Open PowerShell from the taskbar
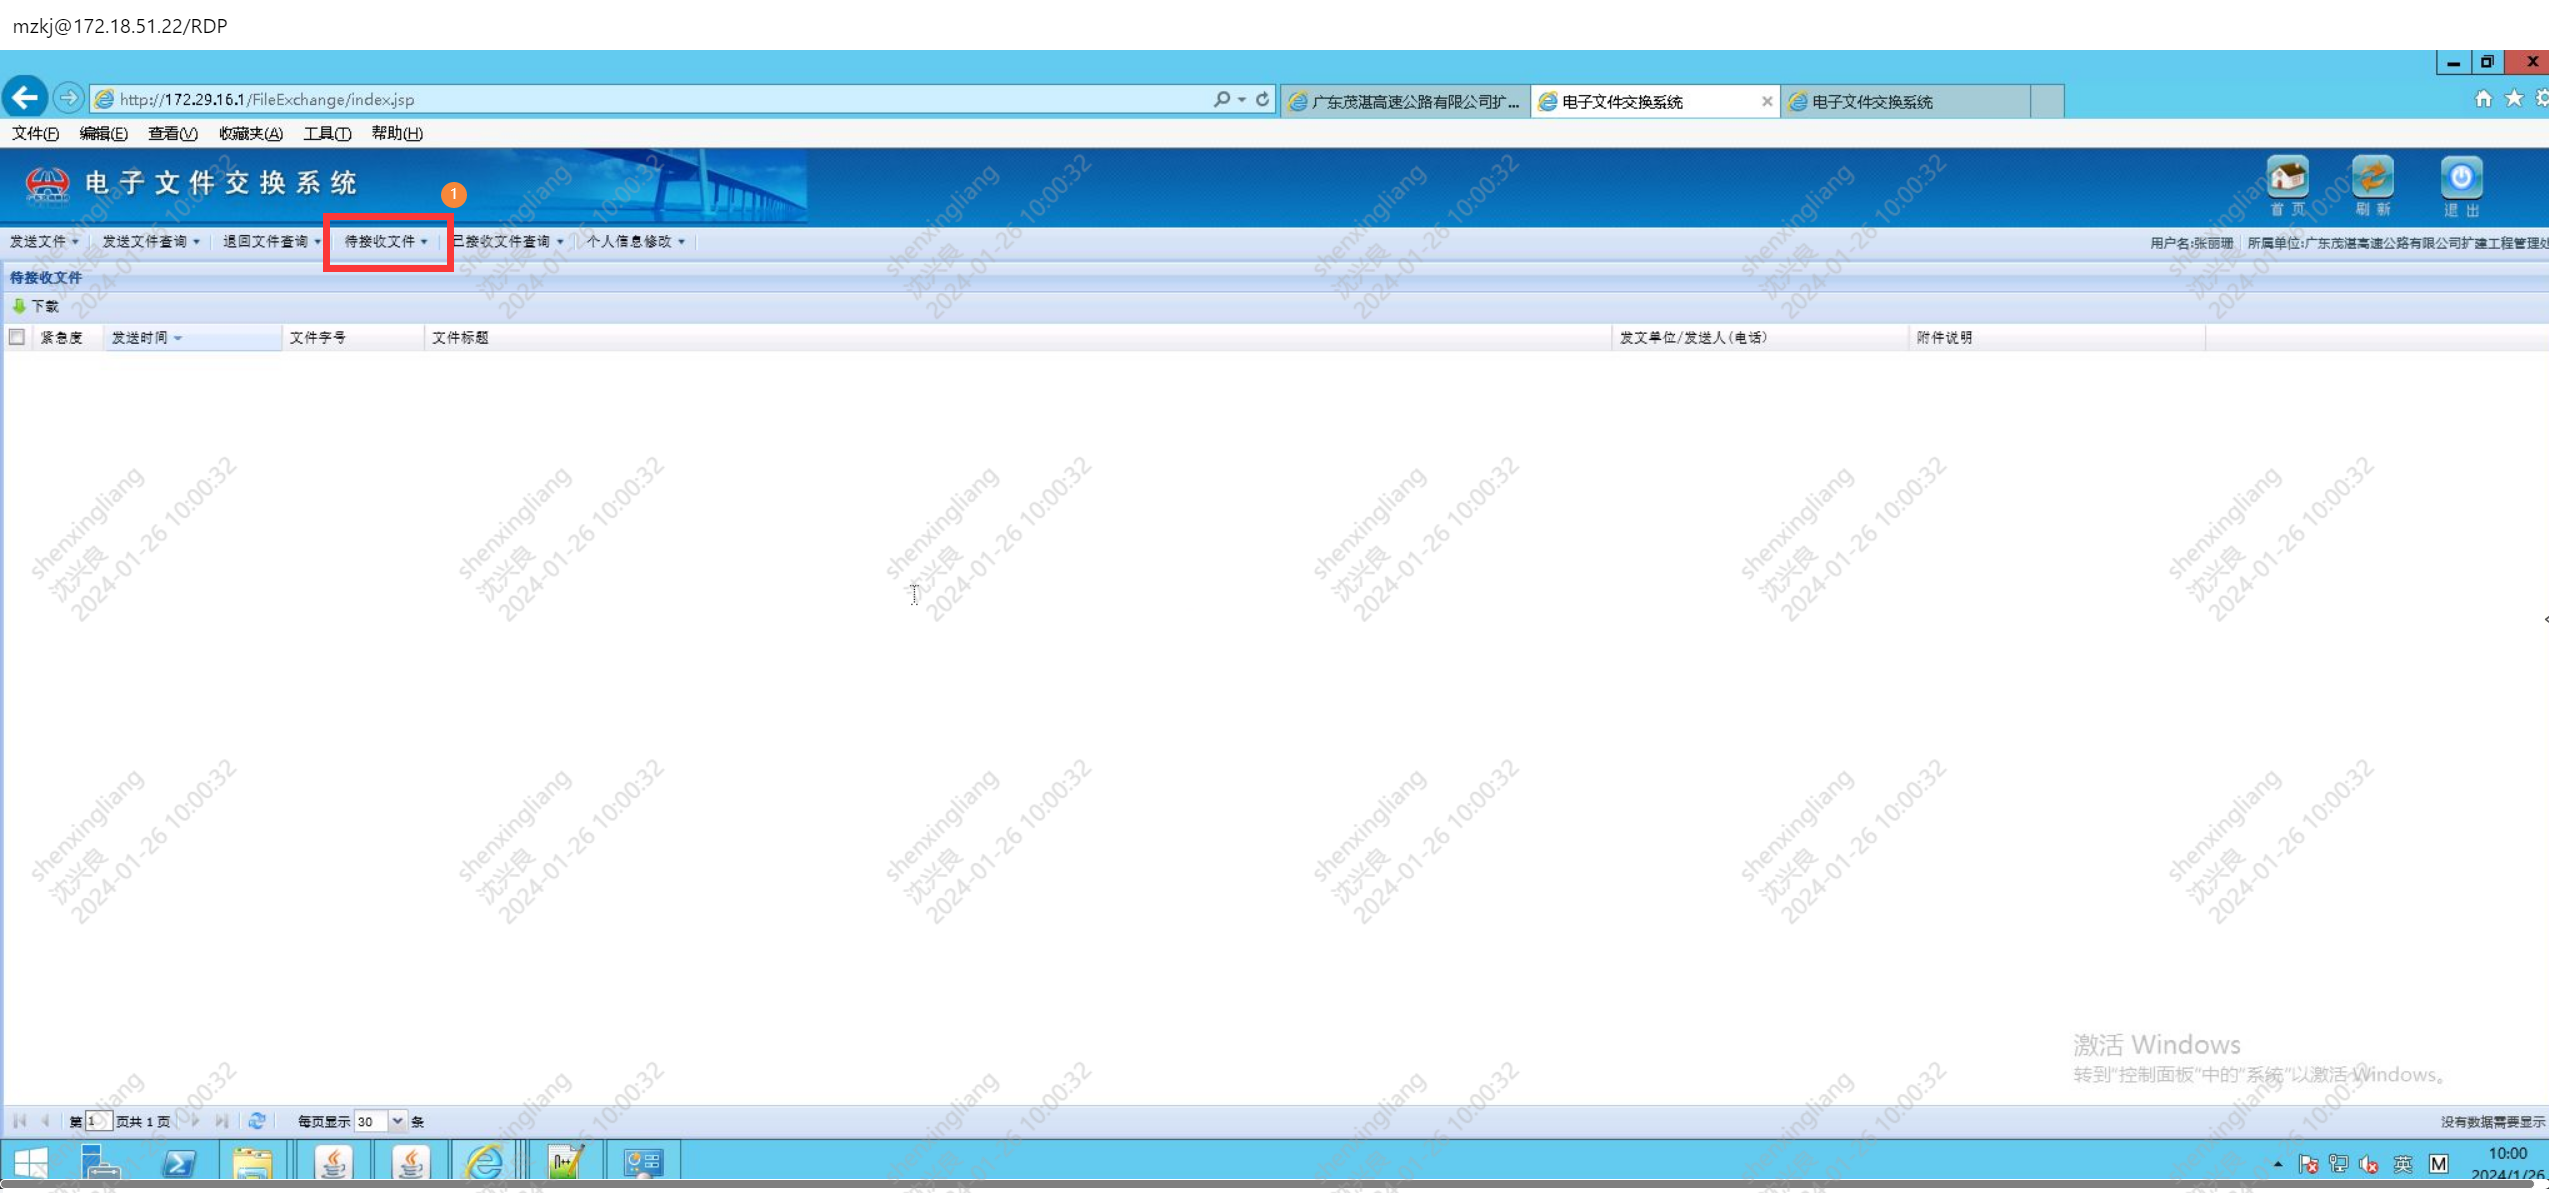 coord(179,1162)
